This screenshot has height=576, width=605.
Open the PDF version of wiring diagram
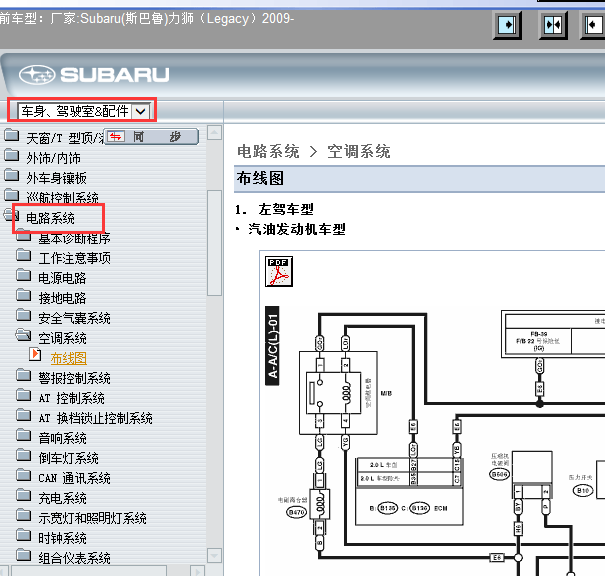point(279,272)
